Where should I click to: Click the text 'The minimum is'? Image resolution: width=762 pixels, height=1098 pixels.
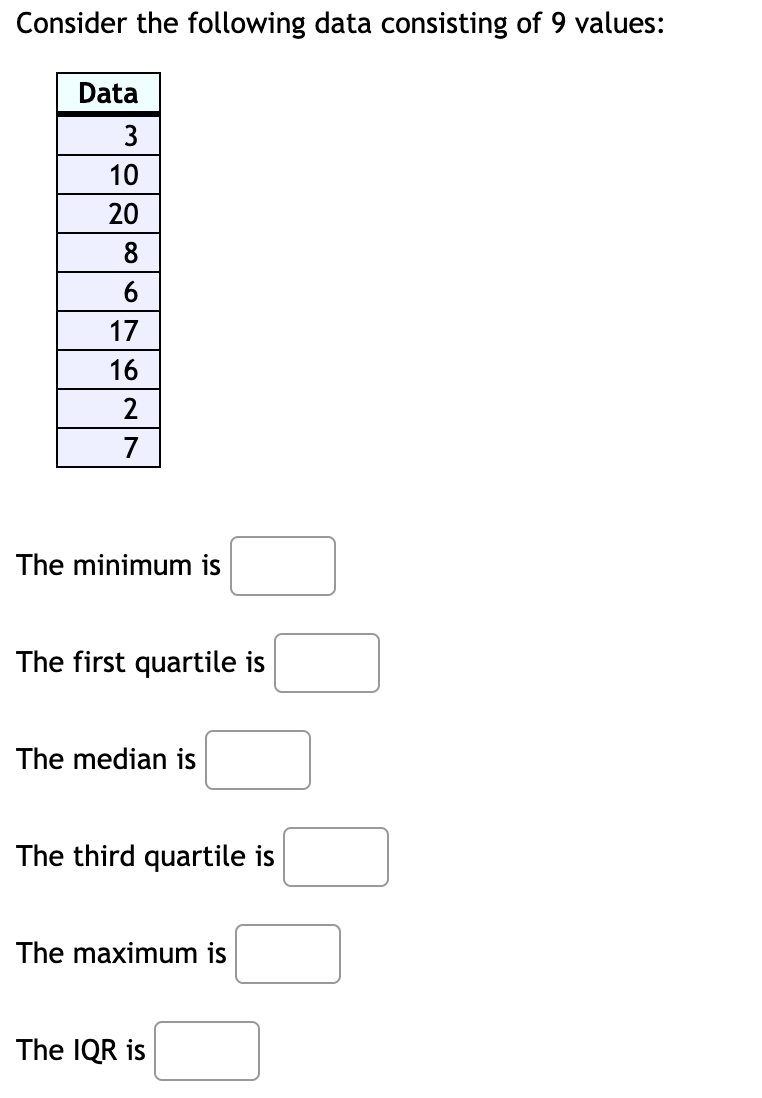pyautogui.click(x=118, y=565)
